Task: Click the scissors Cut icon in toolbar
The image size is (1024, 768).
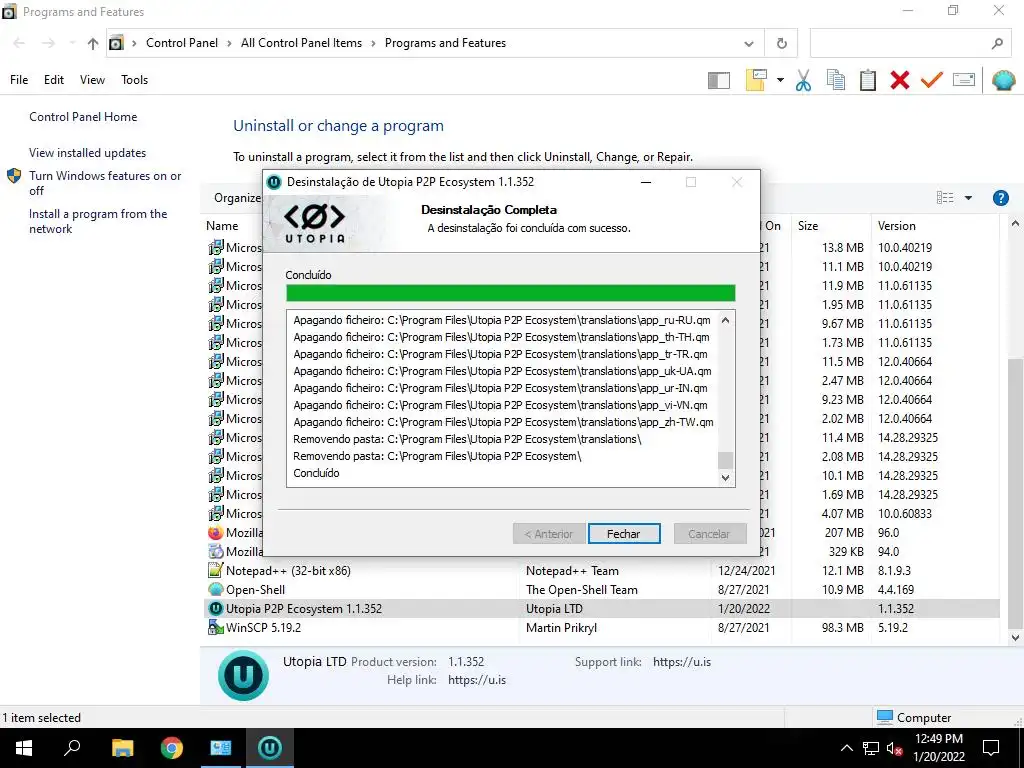Action: point(803,80)
